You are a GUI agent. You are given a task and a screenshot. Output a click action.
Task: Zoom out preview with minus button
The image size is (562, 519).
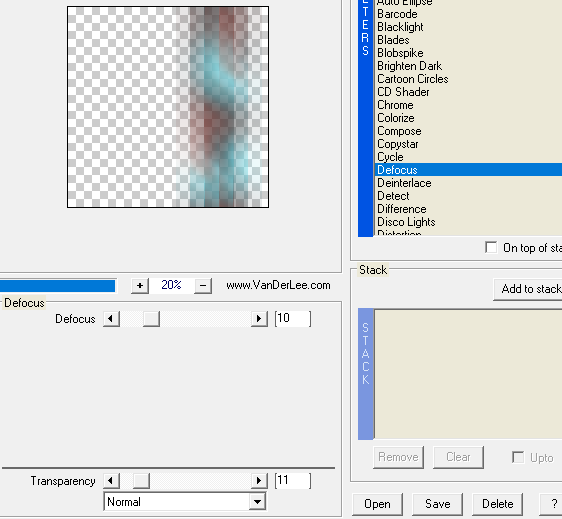click(203, 286)
